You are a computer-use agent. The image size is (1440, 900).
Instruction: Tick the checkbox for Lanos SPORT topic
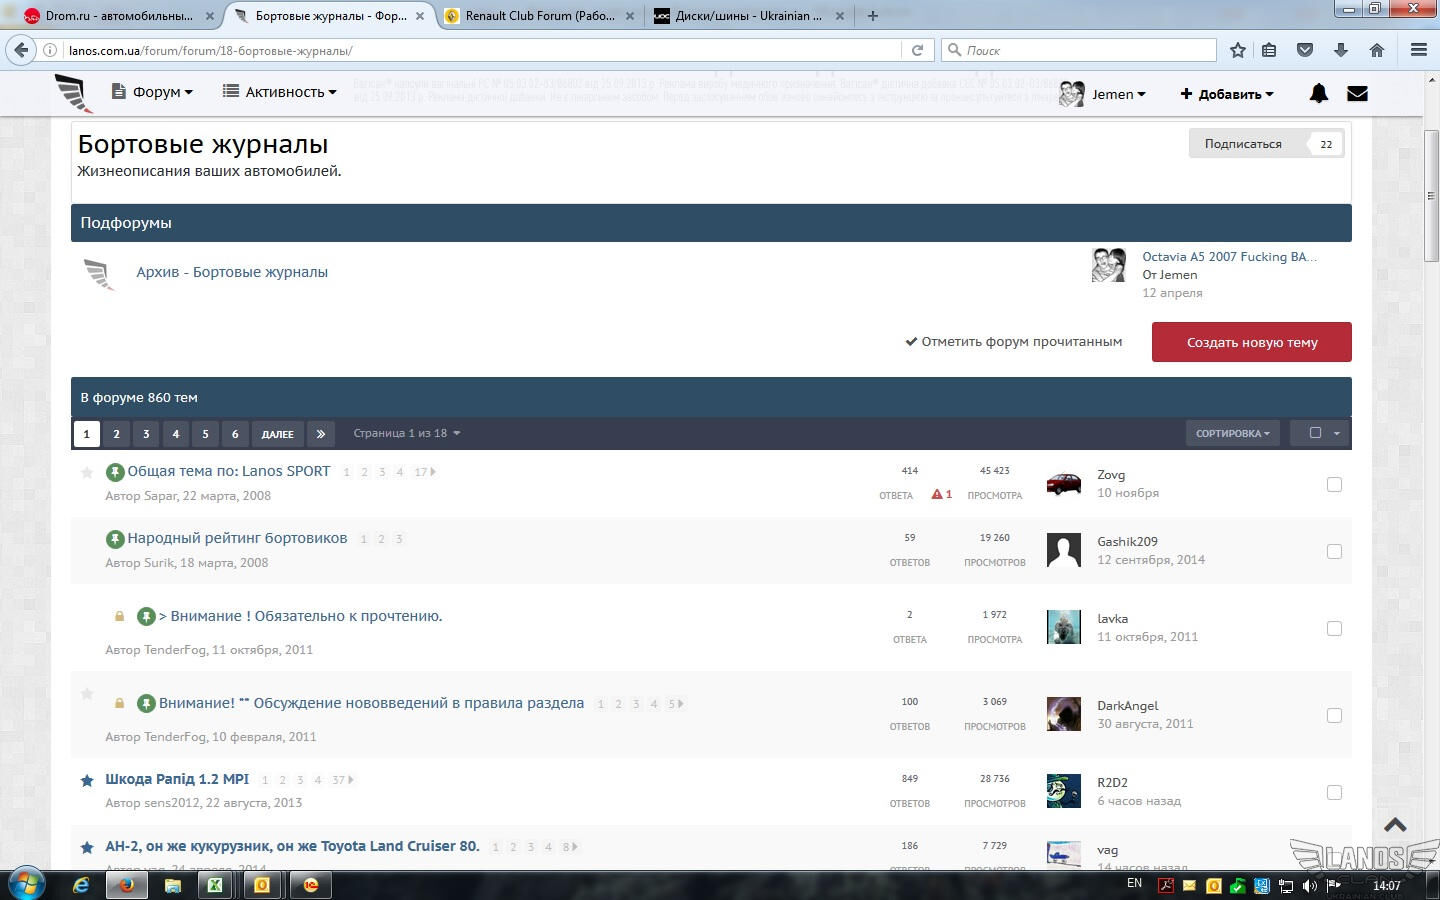(1334, 485)
